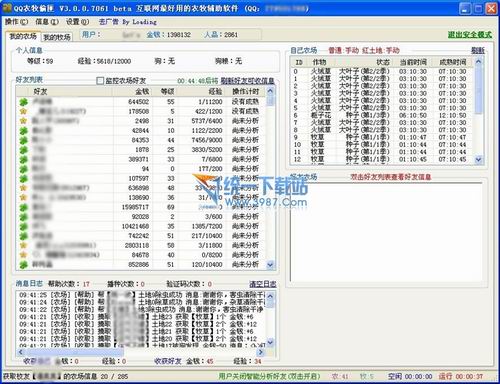The width and height of the screenshot is (500, 384).
Task: Click clover icon of friend with 644502 gold
Action: tap(23, 102)
